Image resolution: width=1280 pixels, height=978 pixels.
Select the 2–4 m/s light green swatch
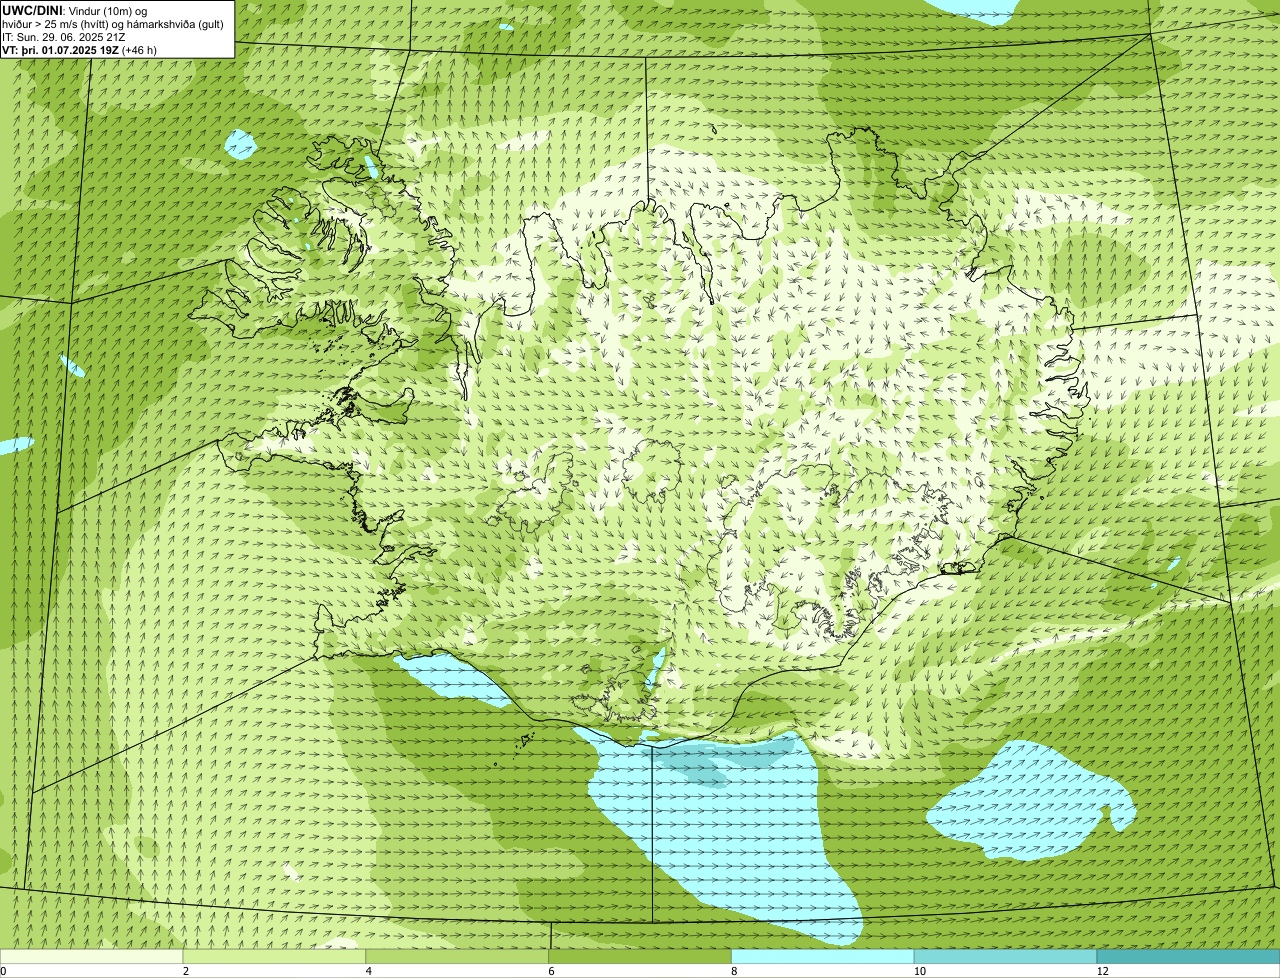point(275,957)
